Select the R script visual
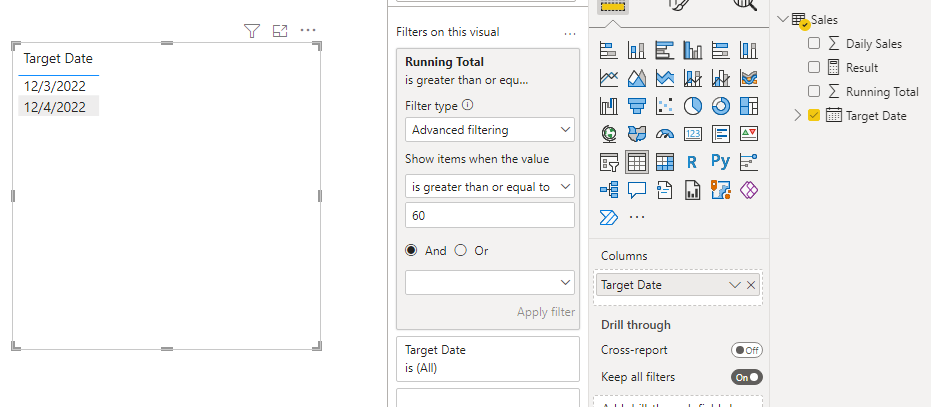This screenshot has height=407, width=931. pyautogui.click(x=692, y=162)
